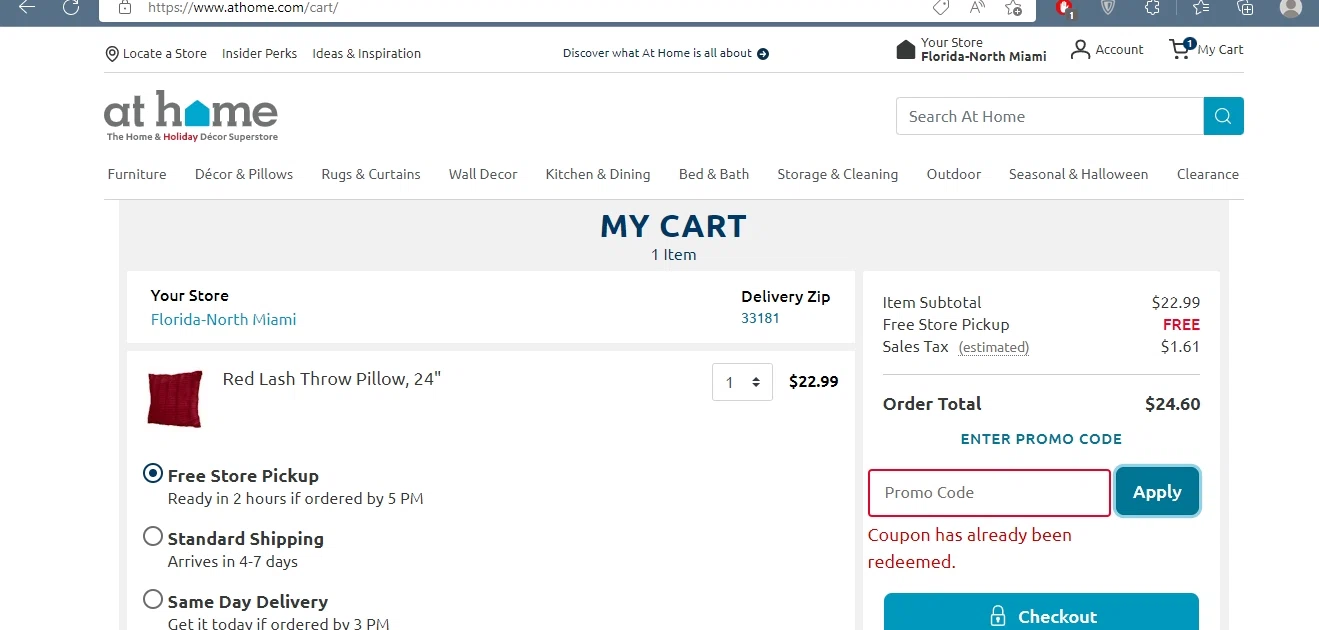
Task: Open the quantity dropdown for the pillow
Action: 742,382
